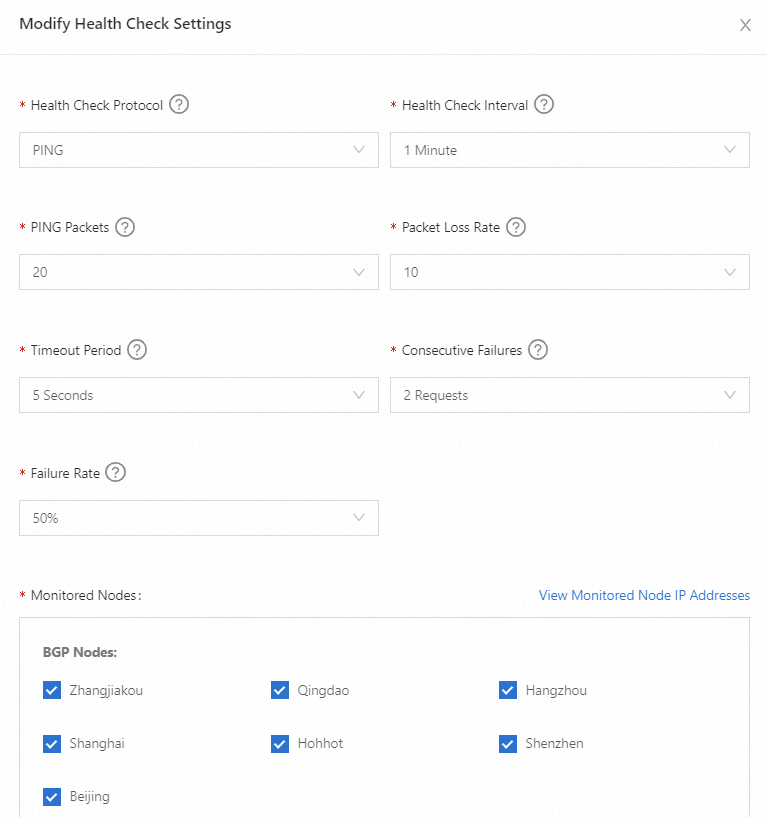Viewport: 767px width, 817px height.
Task: Open the Failure Rate 50% dropdown
Action: [x=199, y=518]
